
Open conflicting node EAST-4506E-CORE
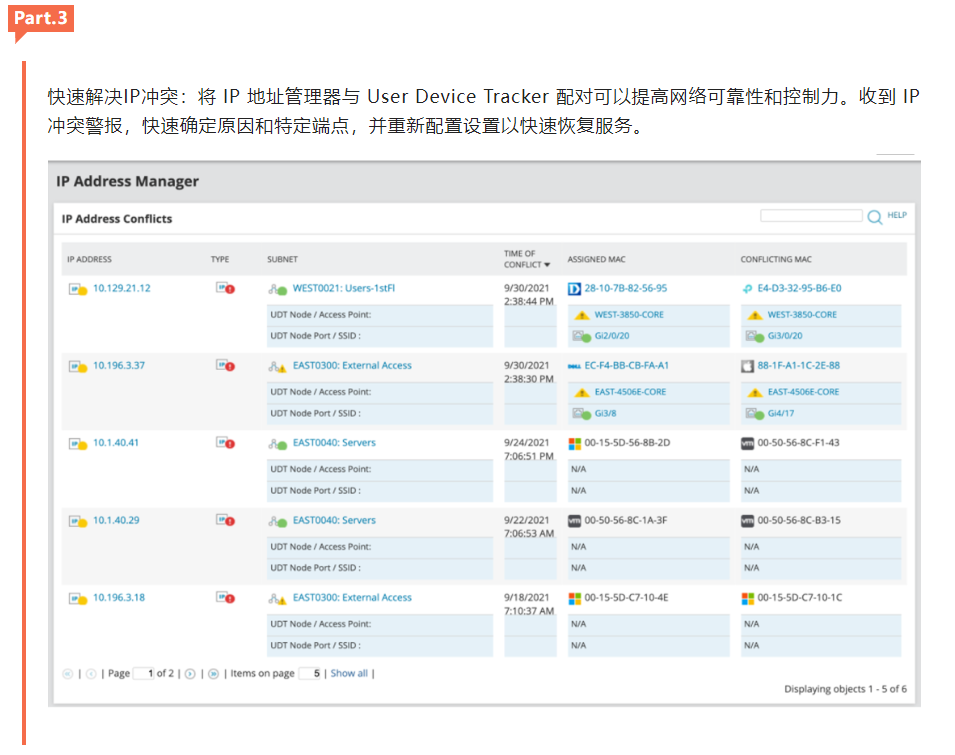(x=803, y=392)
